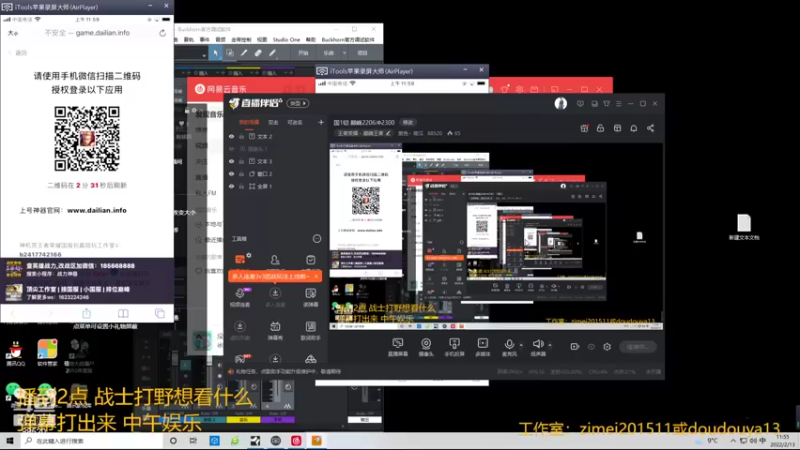The image size is (800, 450).
Task: Add 手机投屏 phone screen source
Action: coord(454,347)
